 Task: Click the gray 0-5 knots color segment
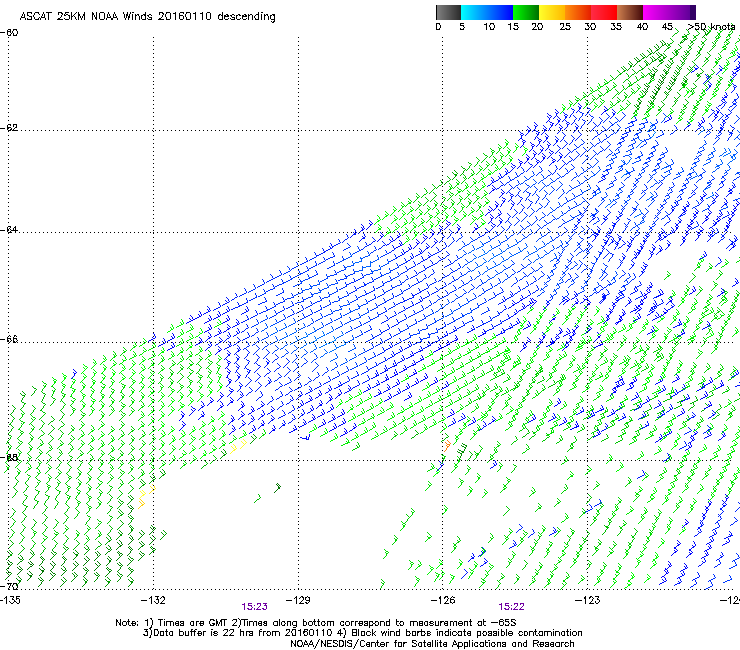click(448, 12)
